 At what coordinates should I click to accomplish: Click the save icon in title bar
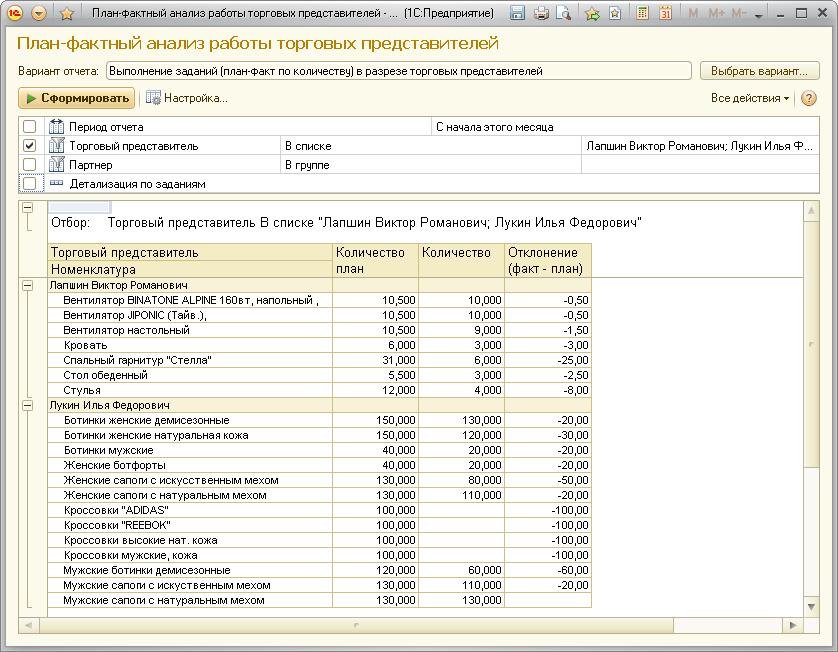517,14
